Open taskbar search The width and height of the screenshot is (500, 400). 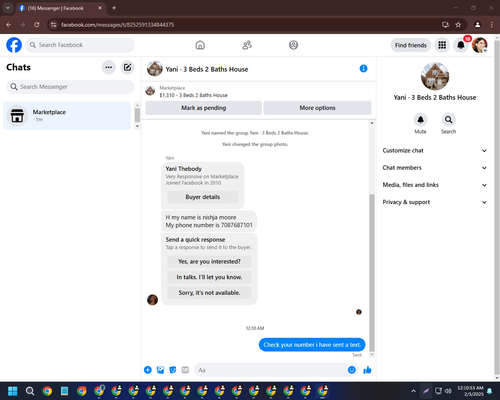coord(30,391)
